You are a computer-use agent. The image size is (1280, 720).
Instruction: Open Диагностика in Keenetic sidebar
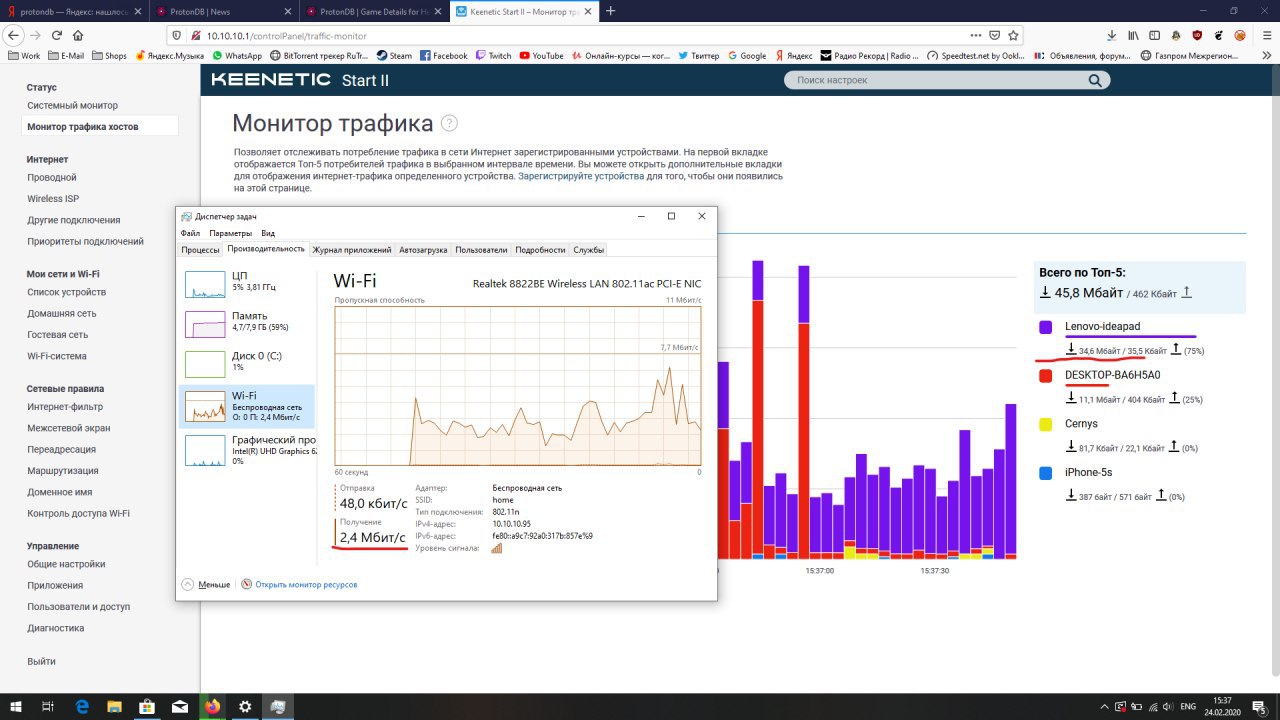[56, 628]
